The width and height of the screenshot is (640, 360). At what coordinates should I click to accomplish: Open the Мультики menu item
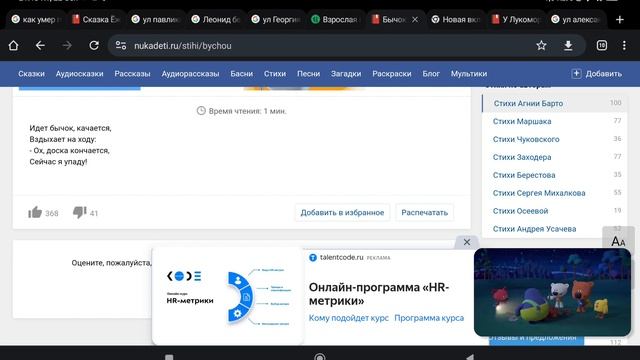[469, 74]
